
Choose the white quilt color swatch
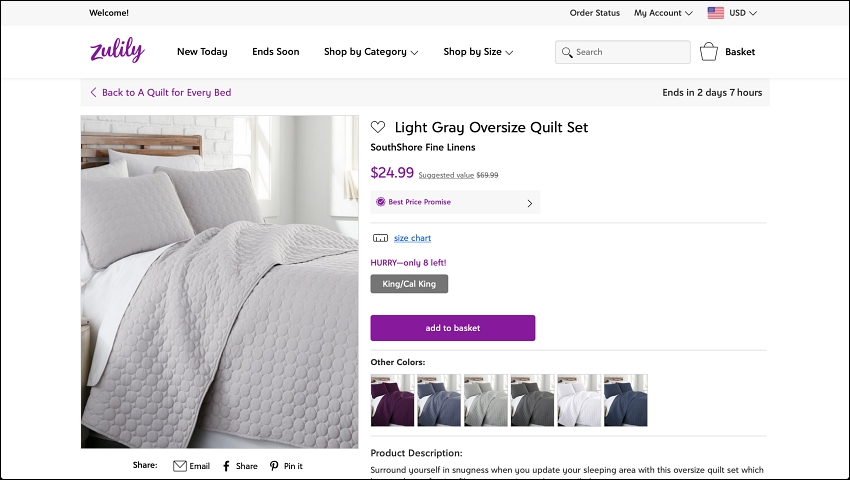pyautogui.click(x=579, y=400)
